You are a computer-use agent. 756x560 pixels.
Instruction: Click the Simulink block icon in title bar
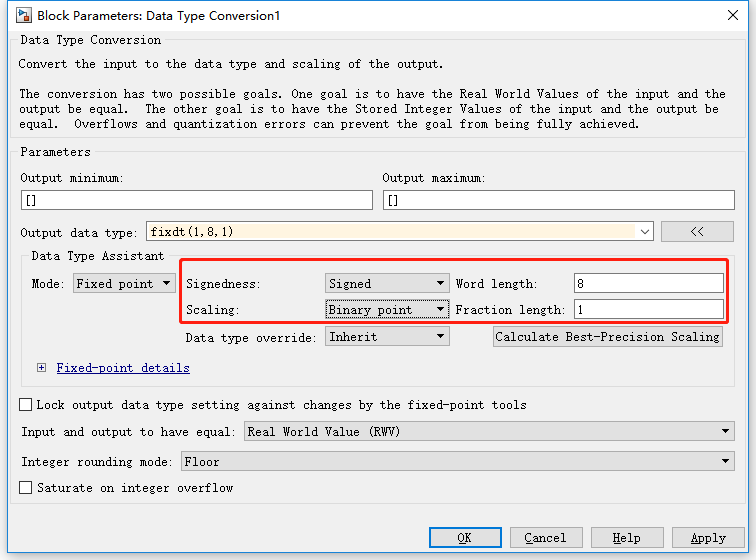pos(24,15)
